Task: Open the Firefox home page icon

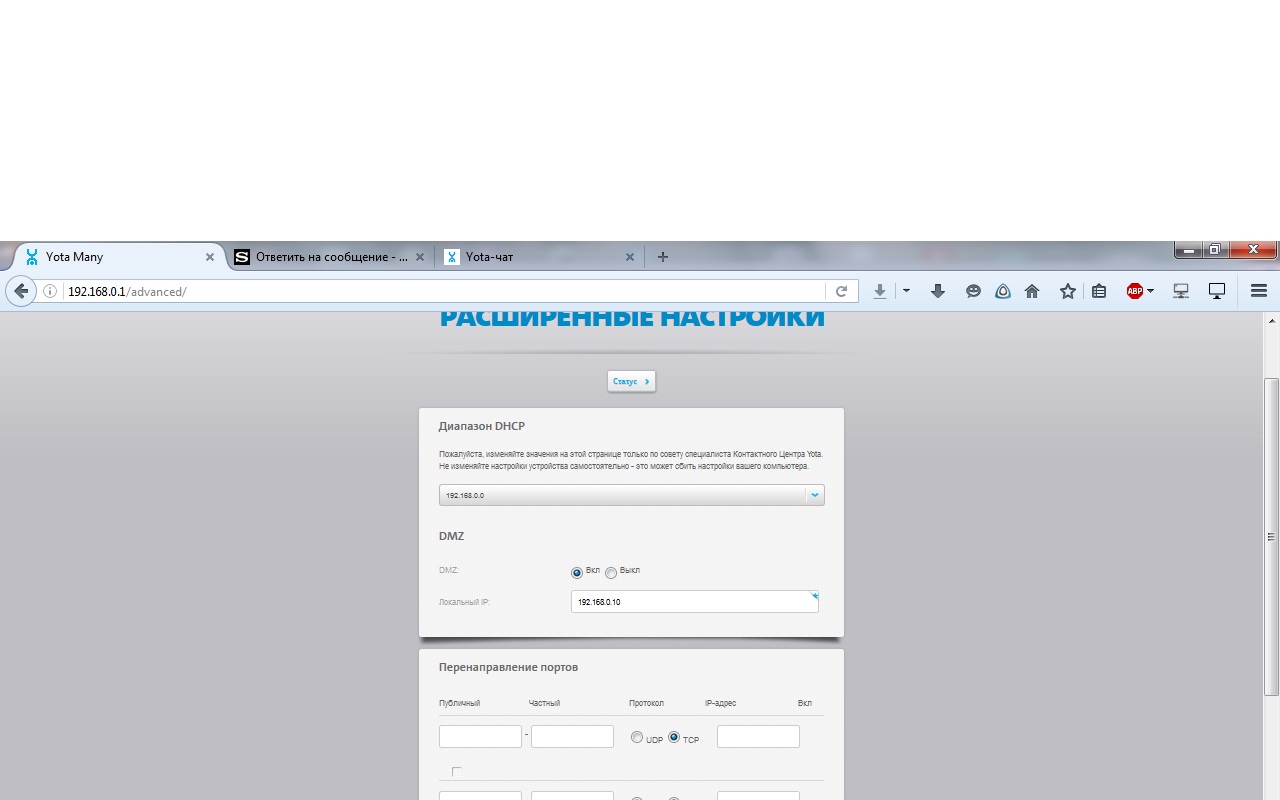Action: 1032,291
